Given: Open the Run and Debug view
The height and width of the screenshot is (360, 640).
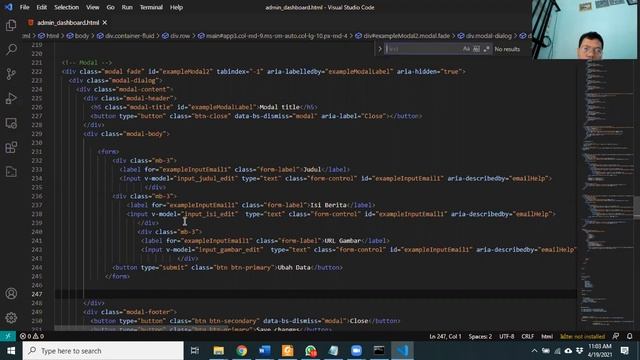Looking at the screenshot, I should tap(11, 98).
